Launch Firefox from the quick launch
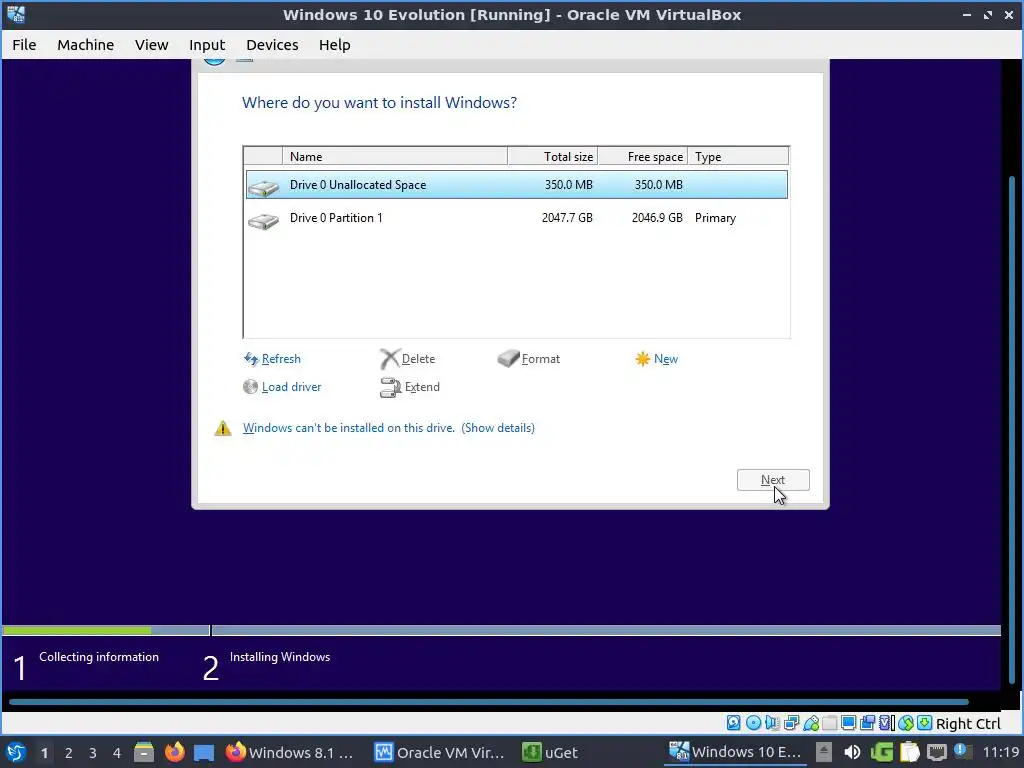This screenshot has width=1024, height=768. [174, 752]
